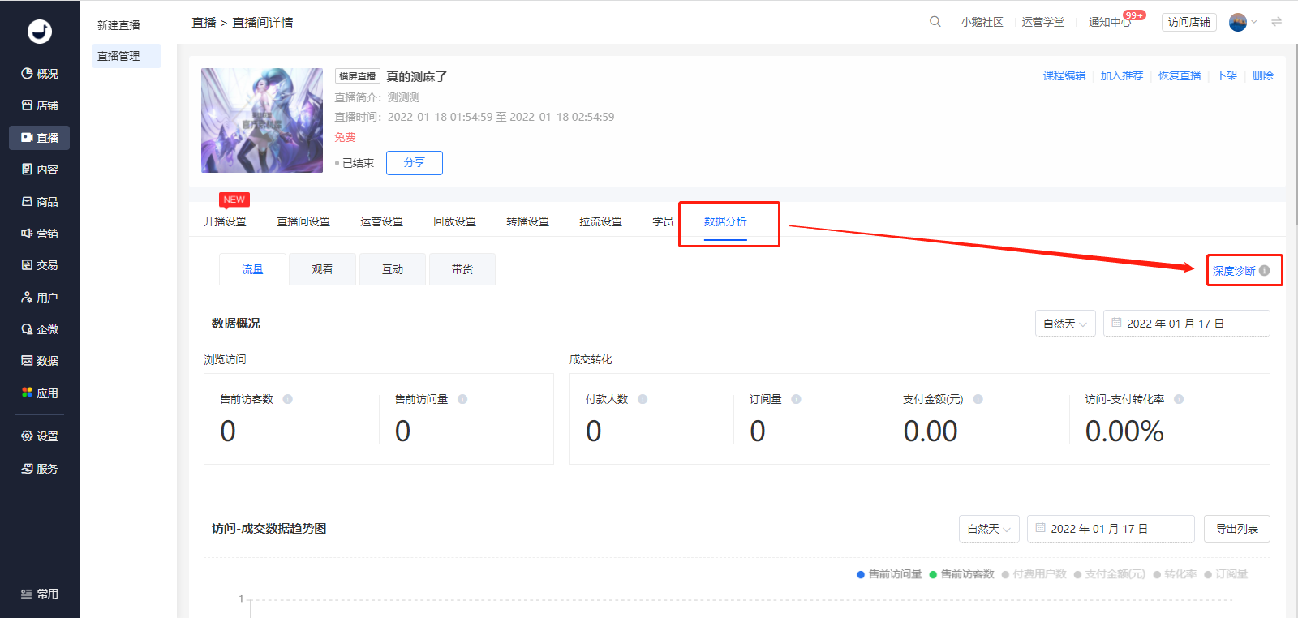Select the 带货 sub-tab

(462, 269)
